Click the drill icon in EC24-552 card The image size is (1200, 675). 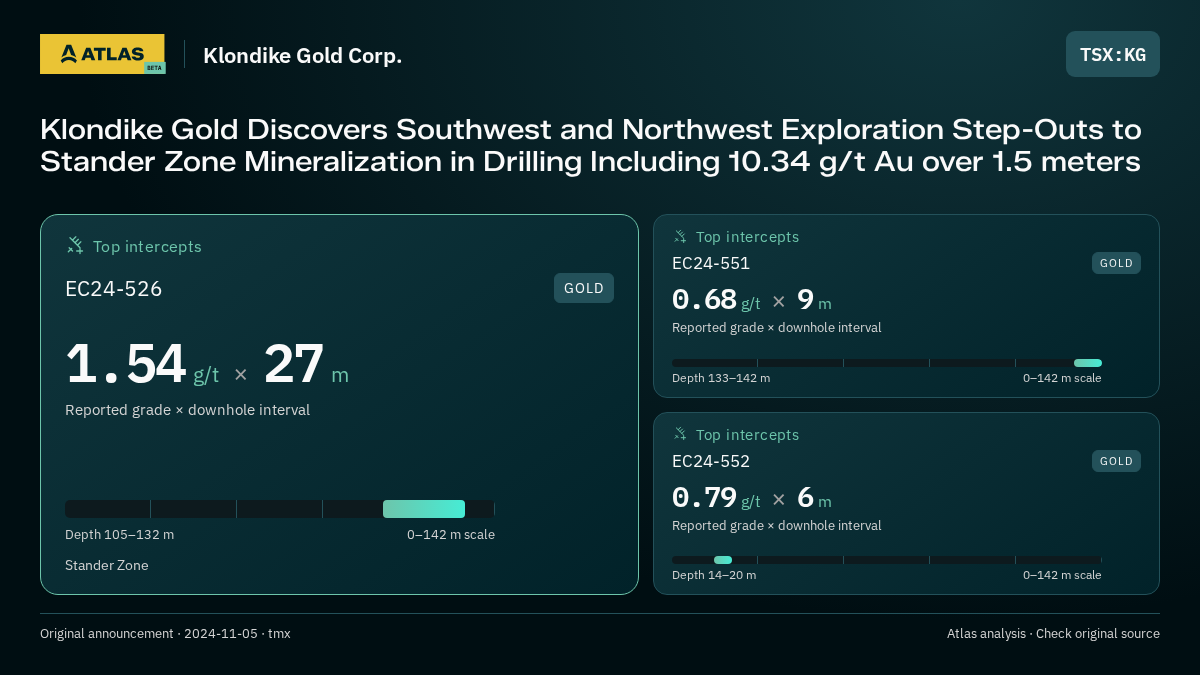[680, 434]
